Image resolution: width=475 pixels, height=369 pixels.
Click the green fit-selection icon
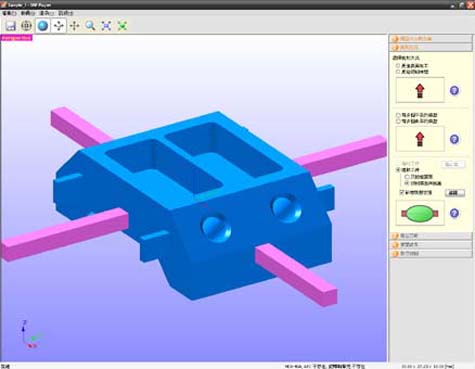click(x=122, y=26)
